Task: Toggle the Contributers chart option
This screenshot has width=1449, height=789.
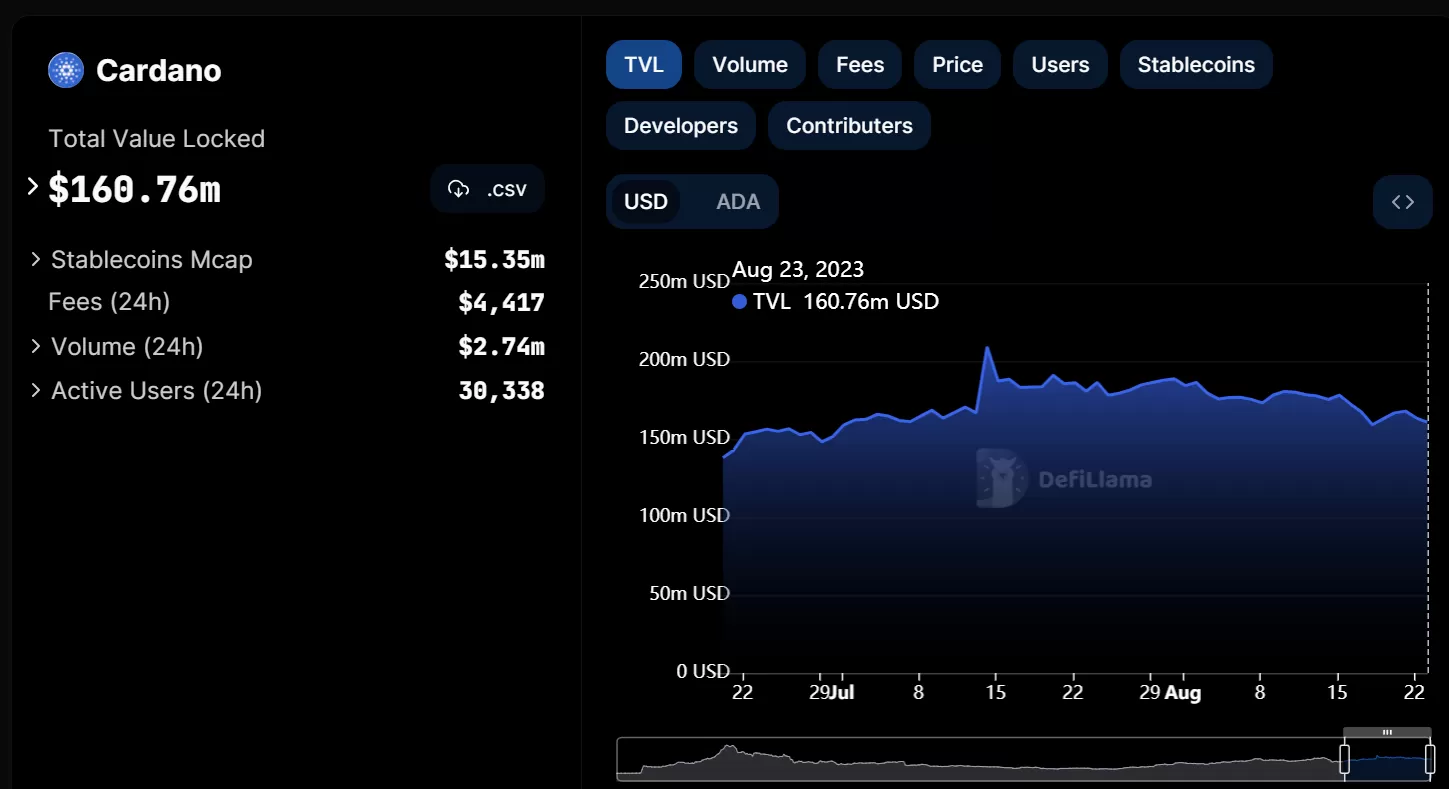Action: tap(849, 126)
